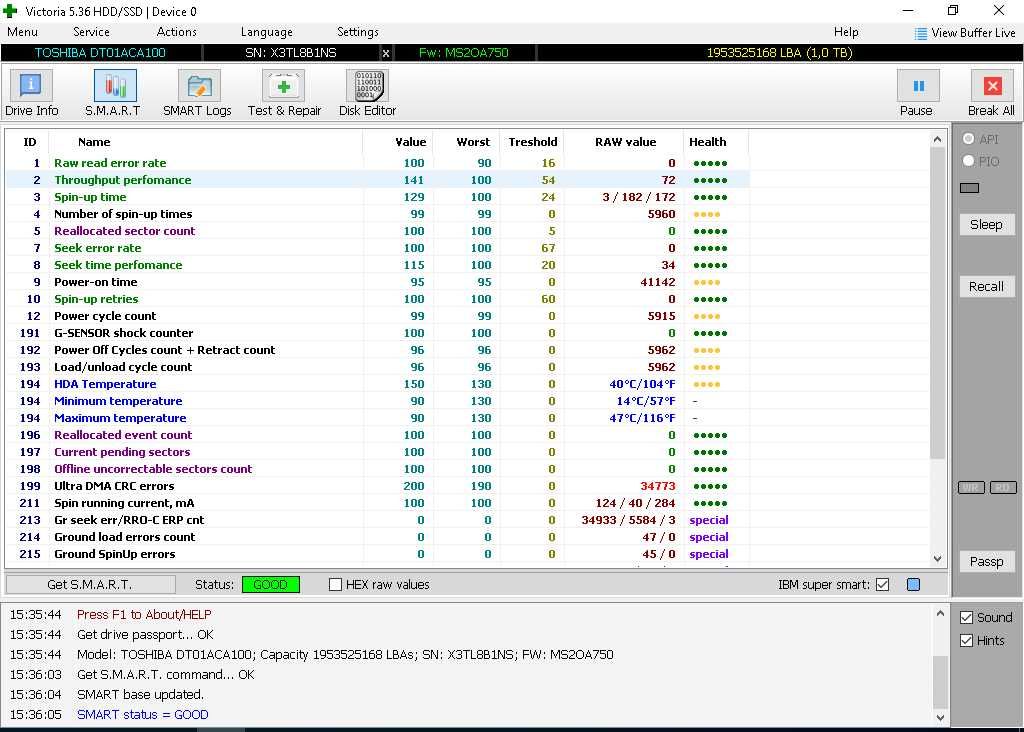Click the TOSHIBA DT01ACA100 model label
The width and height of the screenshot is (1024, 732).
tap(100, 53)
